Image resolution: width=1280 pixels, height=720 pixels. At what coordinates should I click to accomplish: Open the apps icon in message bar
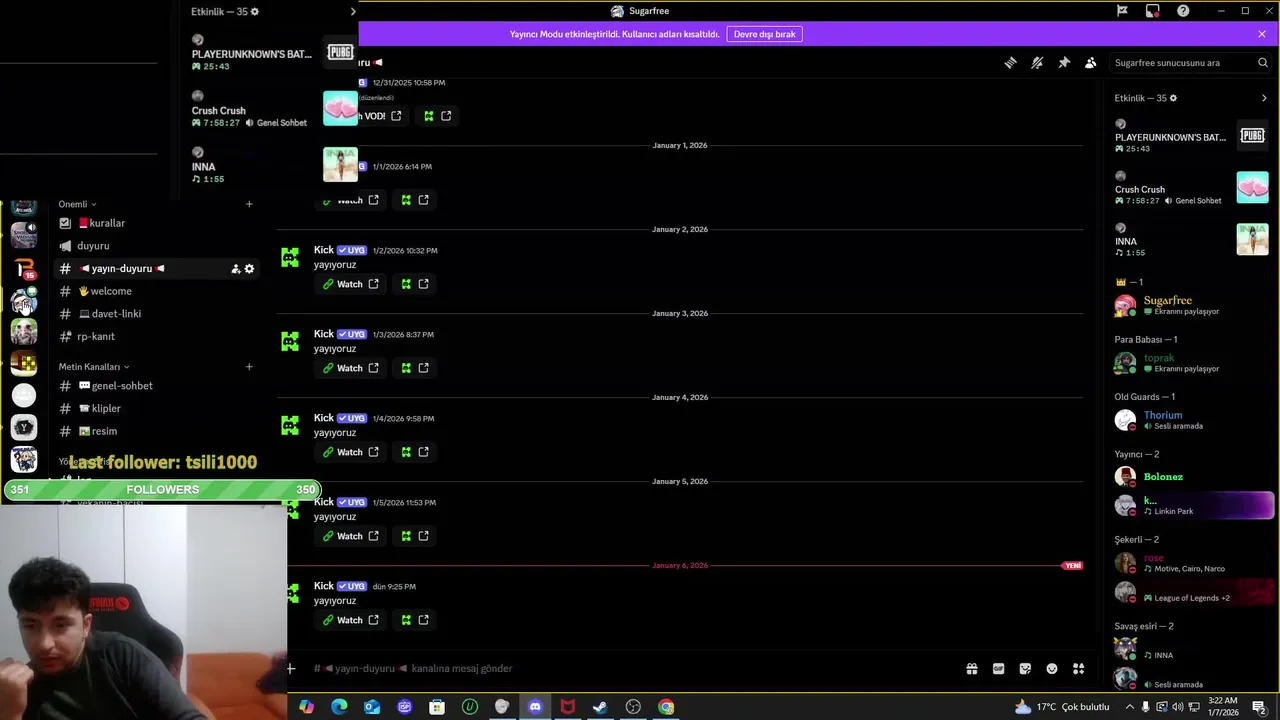pyautogui.click(x=1079, y=669)
